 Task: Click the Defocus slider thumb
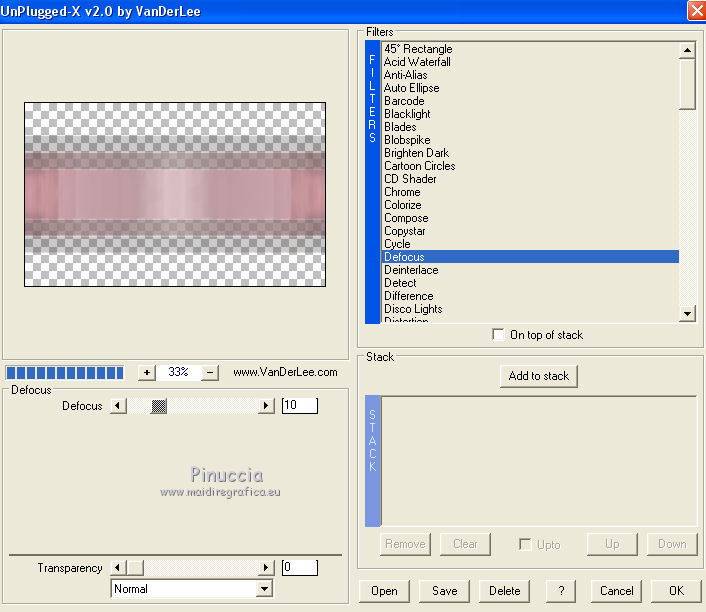[158, 406]
